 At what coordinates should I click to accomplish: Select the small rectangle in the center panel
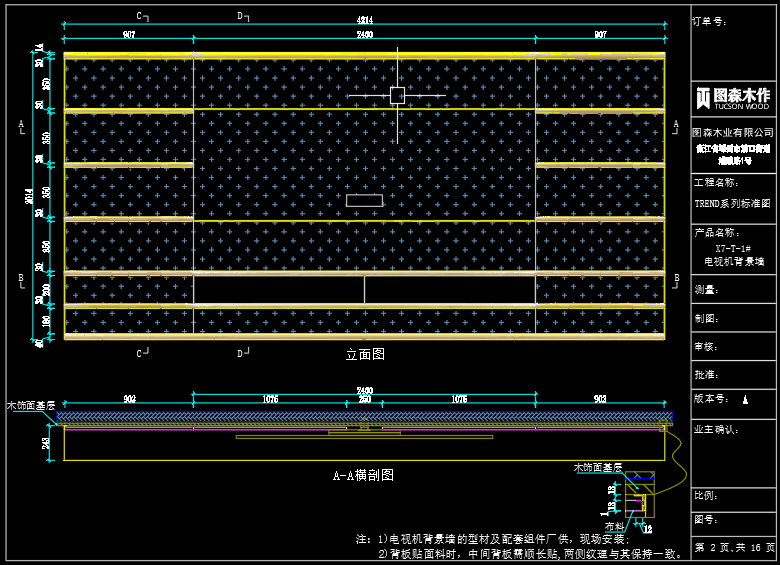pos(364,200)
